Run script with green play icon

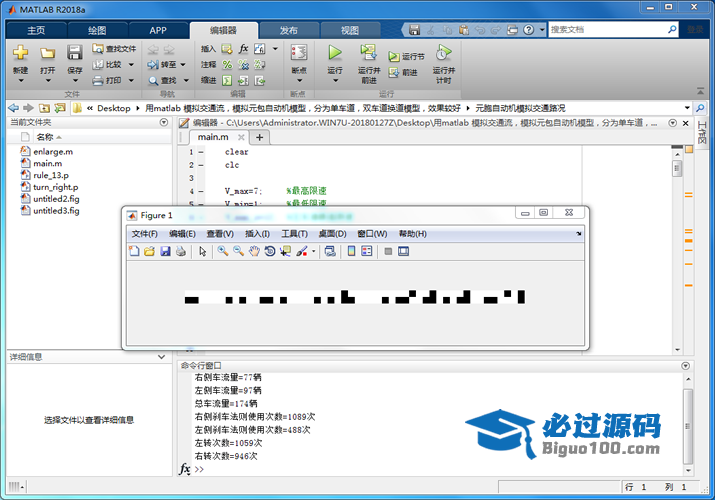pyautogui.click(x=335, y=52)
